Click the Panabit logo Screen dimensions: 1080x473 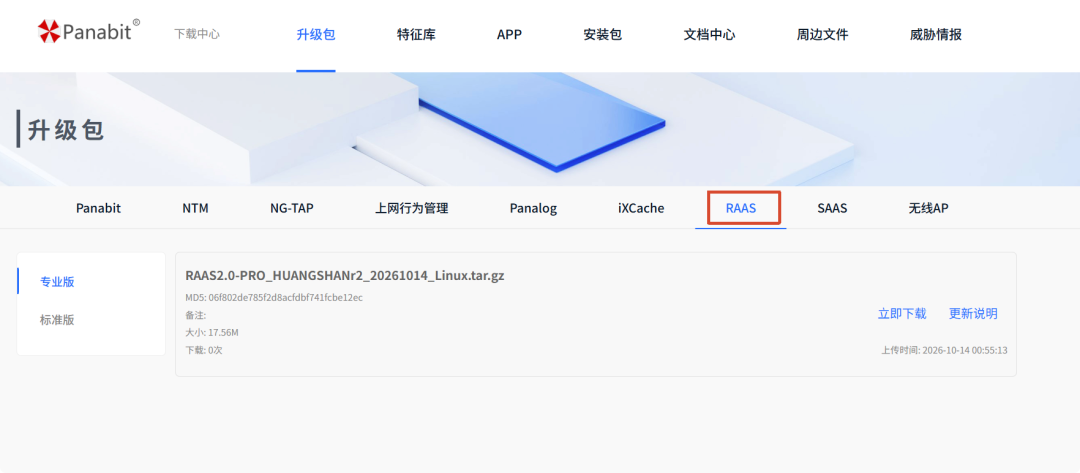click(x=88, y=31)
